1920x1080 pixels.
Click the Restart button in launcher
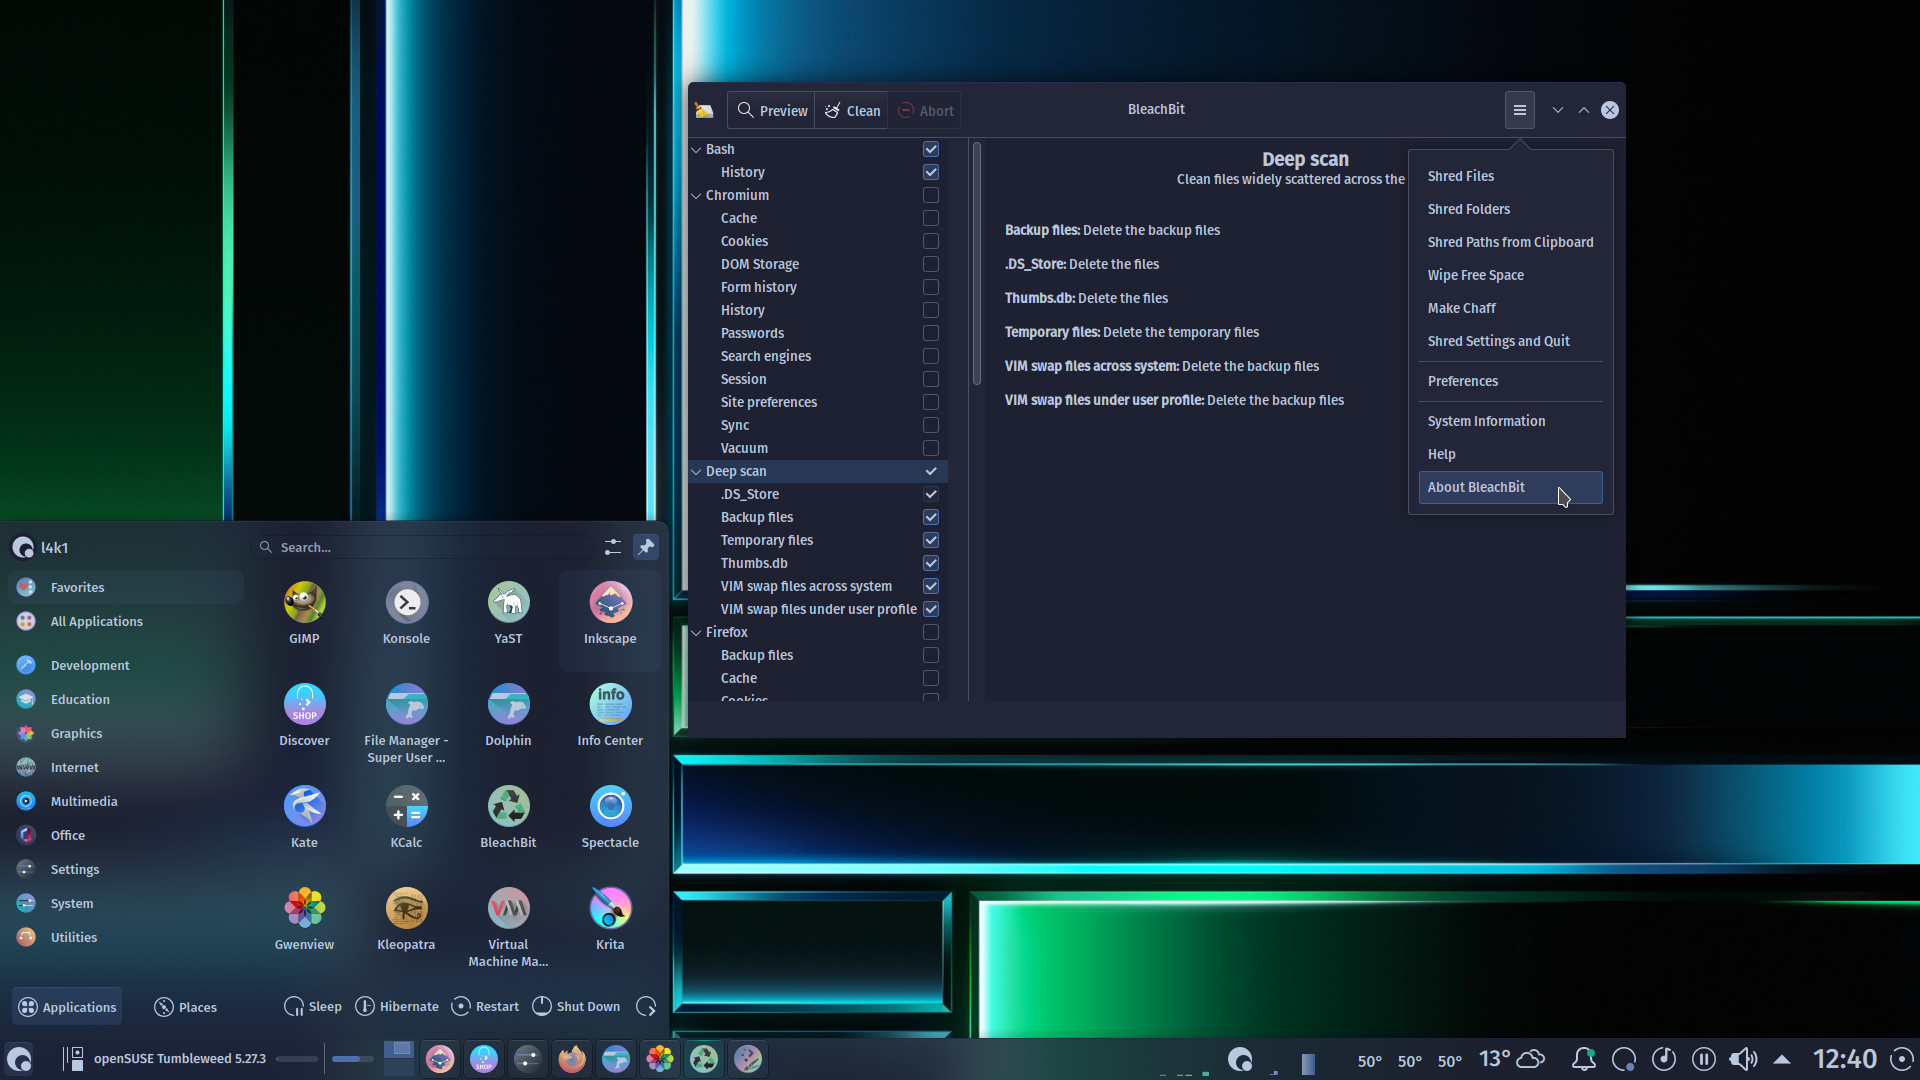485,1006
